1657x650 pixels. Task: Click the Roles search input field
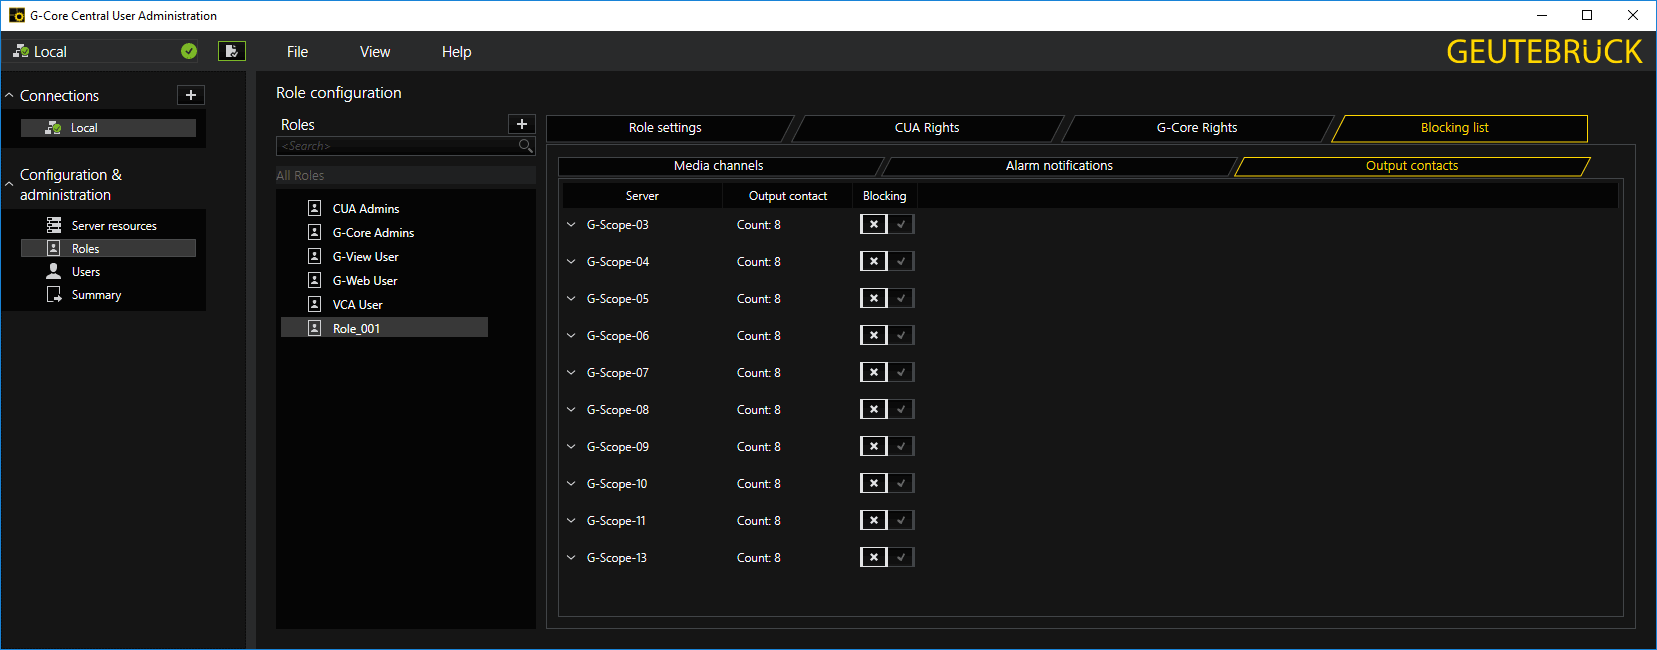pyautogui.click(x=396, y=146)
